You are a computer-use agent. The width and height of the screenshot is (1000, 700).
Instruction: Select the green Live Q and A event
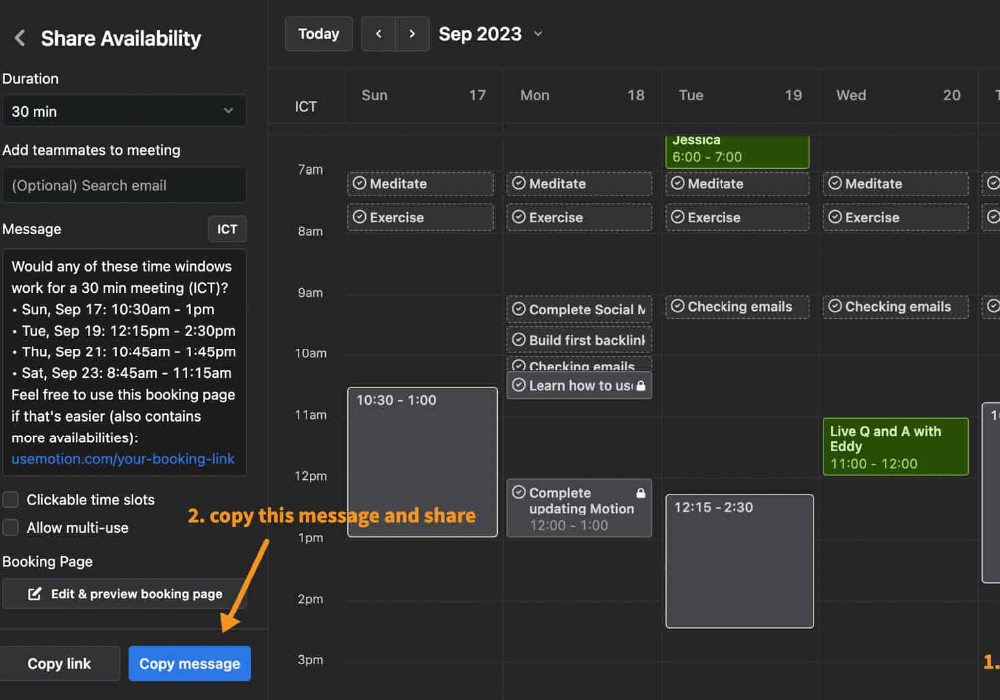[x=895, y=446]
